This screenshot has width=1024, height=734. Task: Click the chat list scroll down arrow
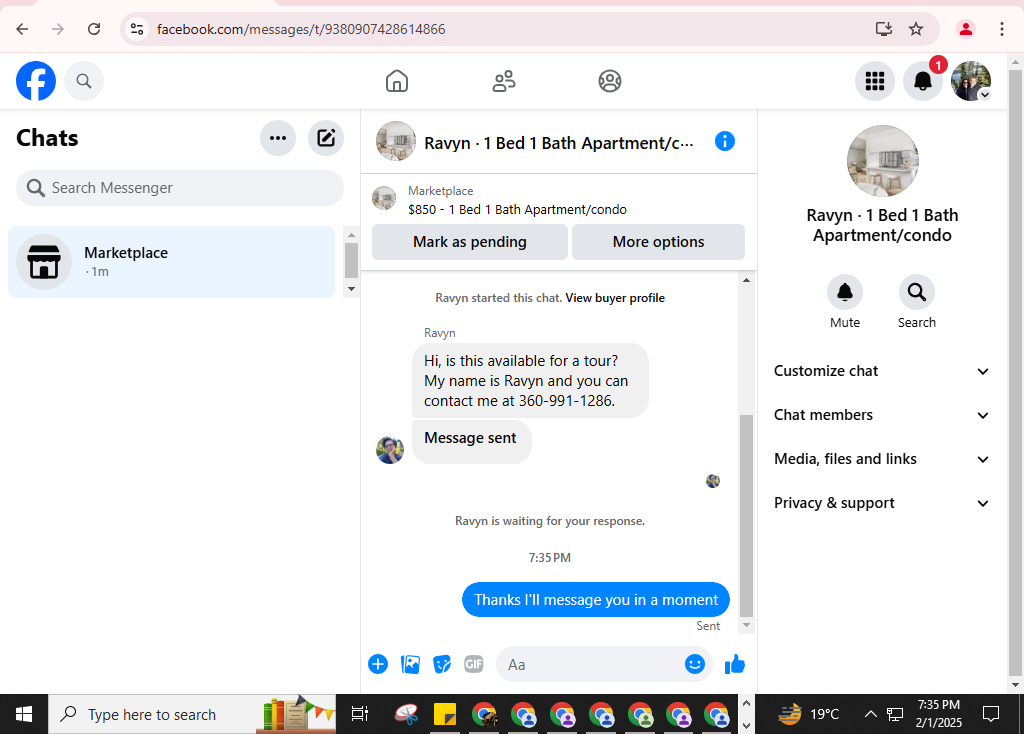pyautogui.click(x=351, y=289)
